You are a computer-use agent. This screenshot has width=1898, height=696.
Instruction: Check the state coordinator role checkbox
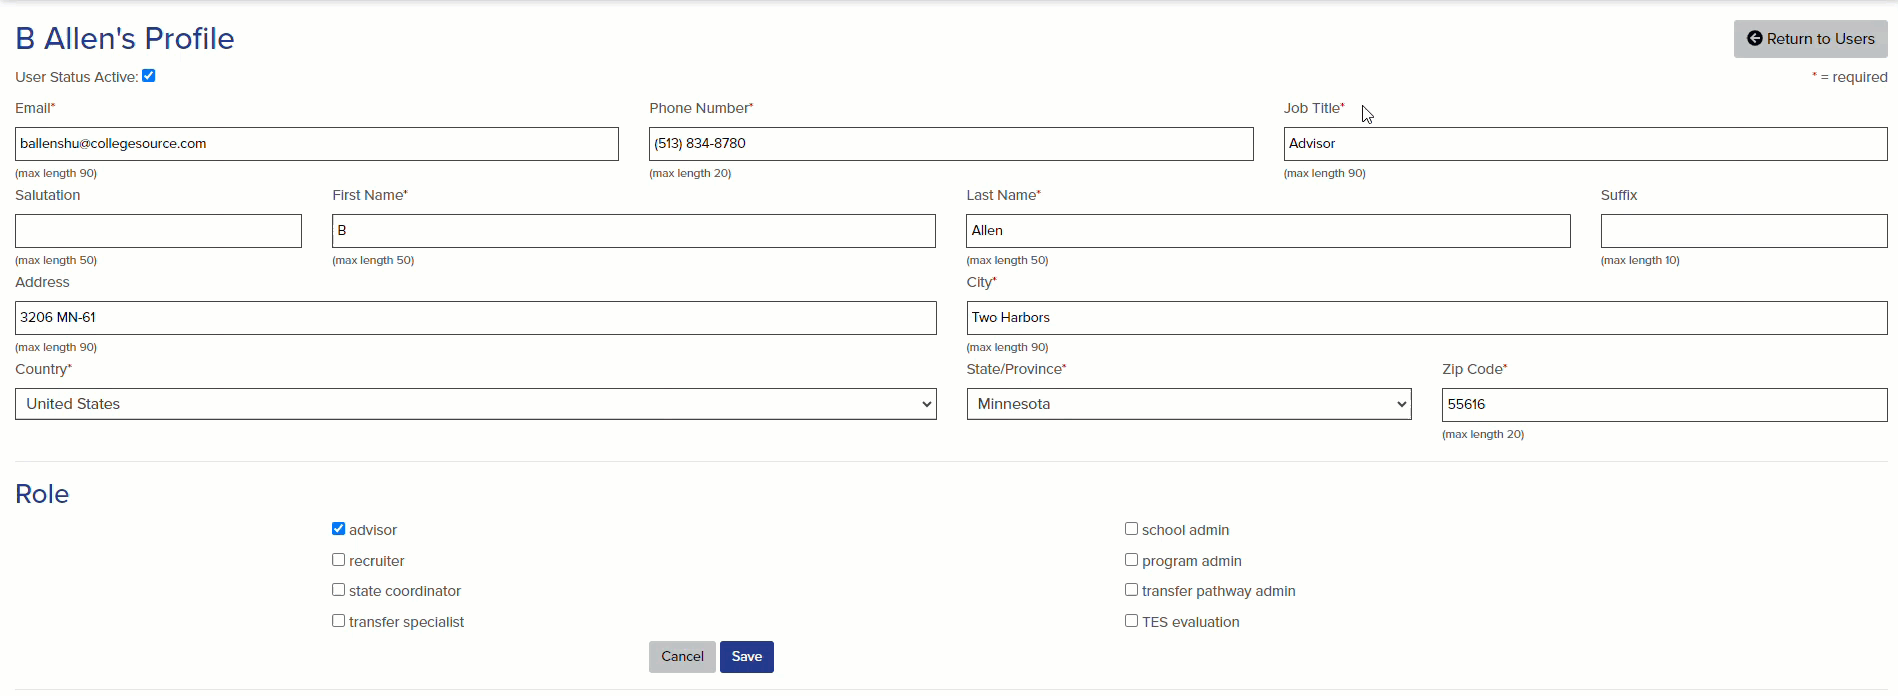point(339,590)
